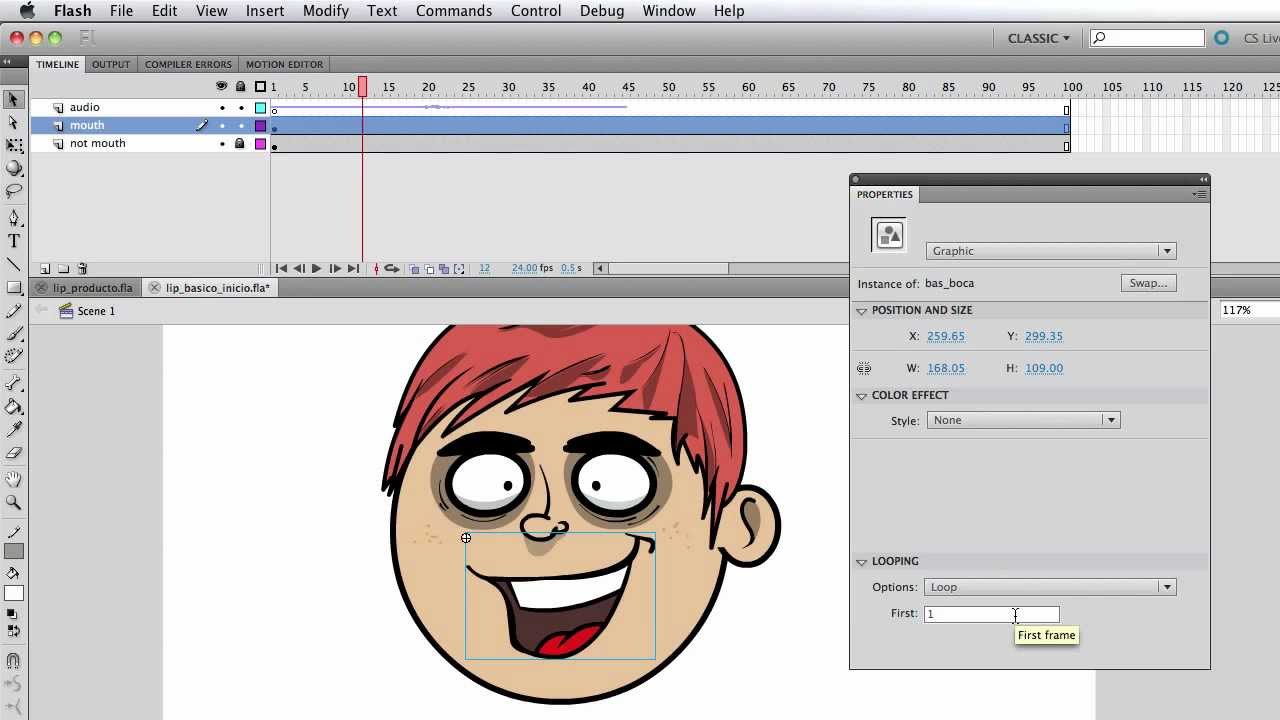The image size is (1280, 720).
Task: Select the Lasso tool
Action: tap(14, 191)
